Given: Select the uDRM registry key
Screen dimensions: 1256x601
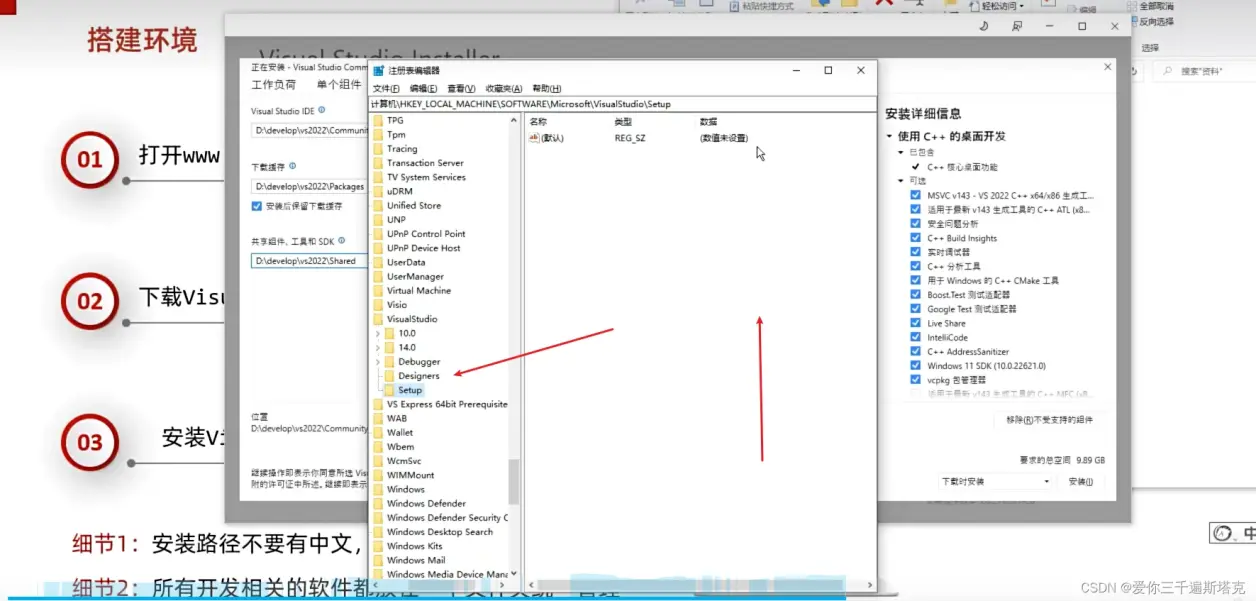Looking at the screenshot, I should point(399,191).
